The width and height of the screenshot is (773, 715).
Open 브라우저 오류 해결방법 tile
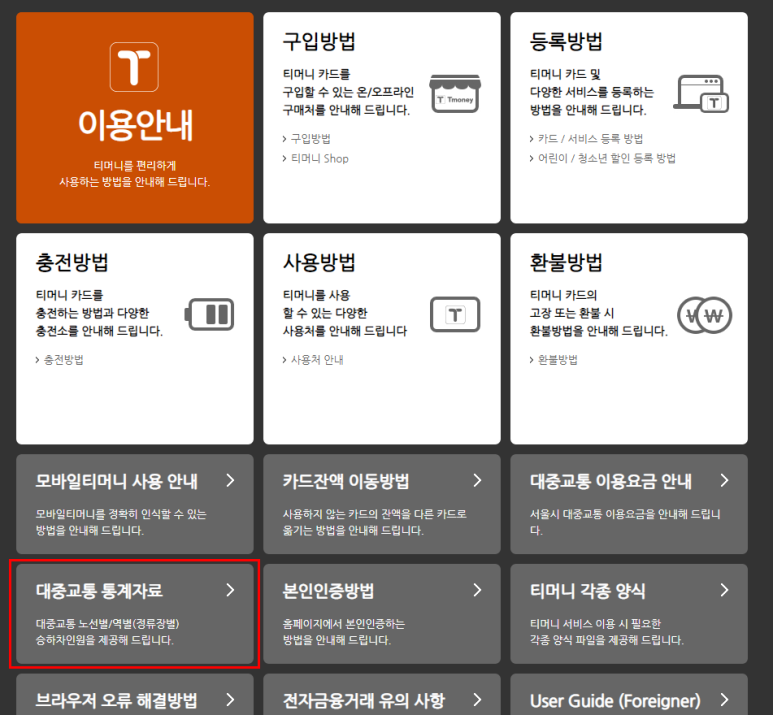point(135,695)
